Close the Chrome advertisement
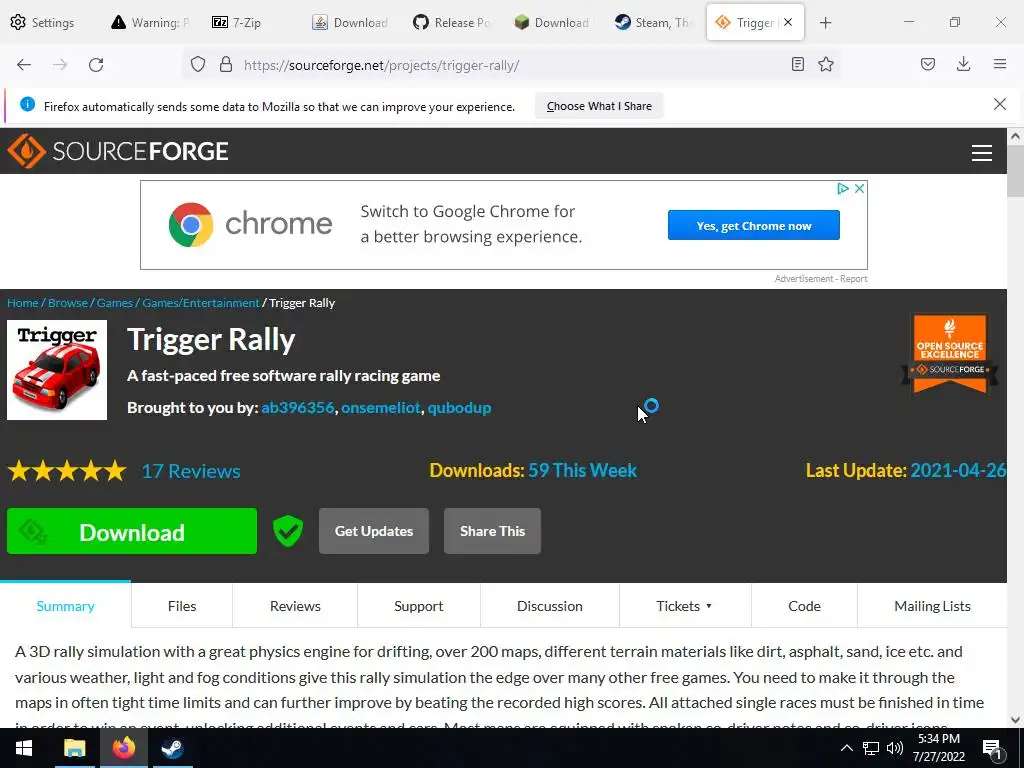This screenshot has width=1024, height=768. coord(859,188)
